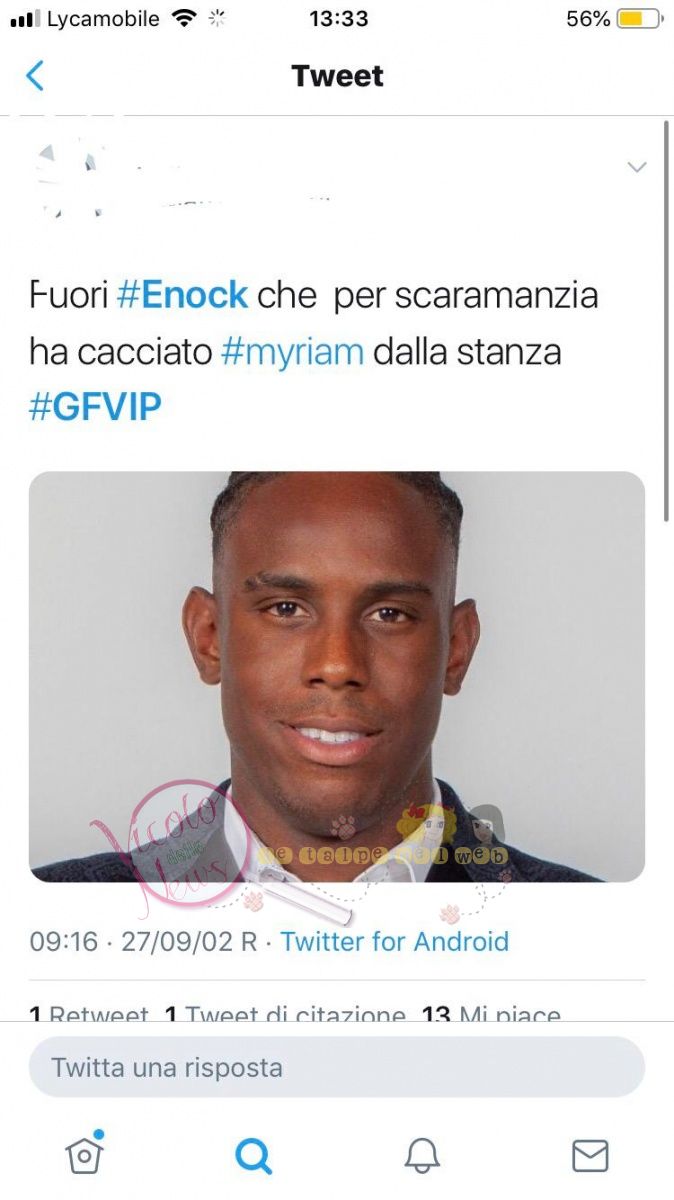The height and width of the screenshot is (1200, 674).
Task: Tap the cellular signal bars icon
Action: click(x=24, y=19)
